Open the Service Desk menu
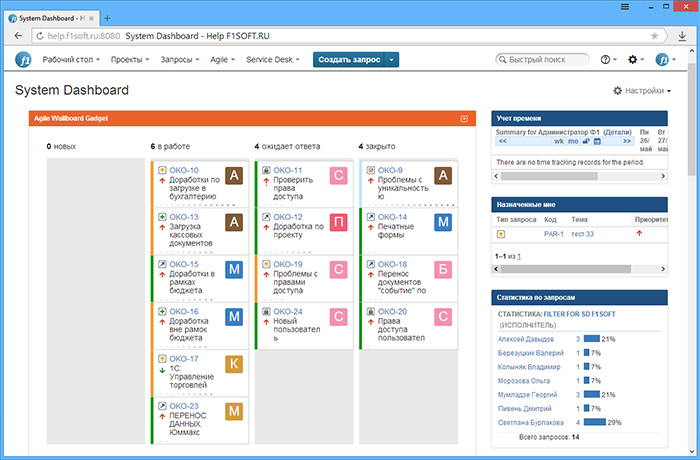The height and width of the screenshot is (460, 700). [273, 60]
